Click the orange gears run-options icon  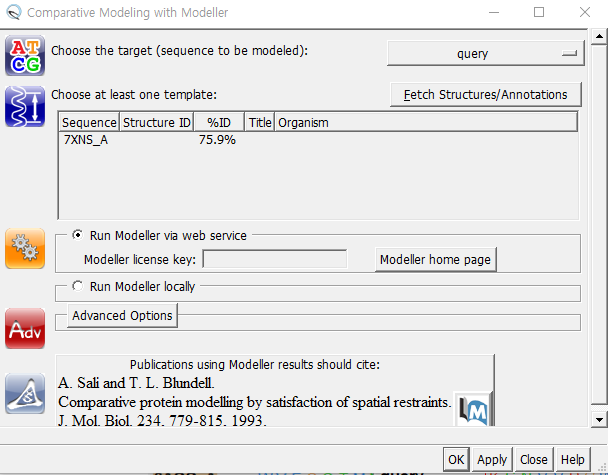coord(25,249)
